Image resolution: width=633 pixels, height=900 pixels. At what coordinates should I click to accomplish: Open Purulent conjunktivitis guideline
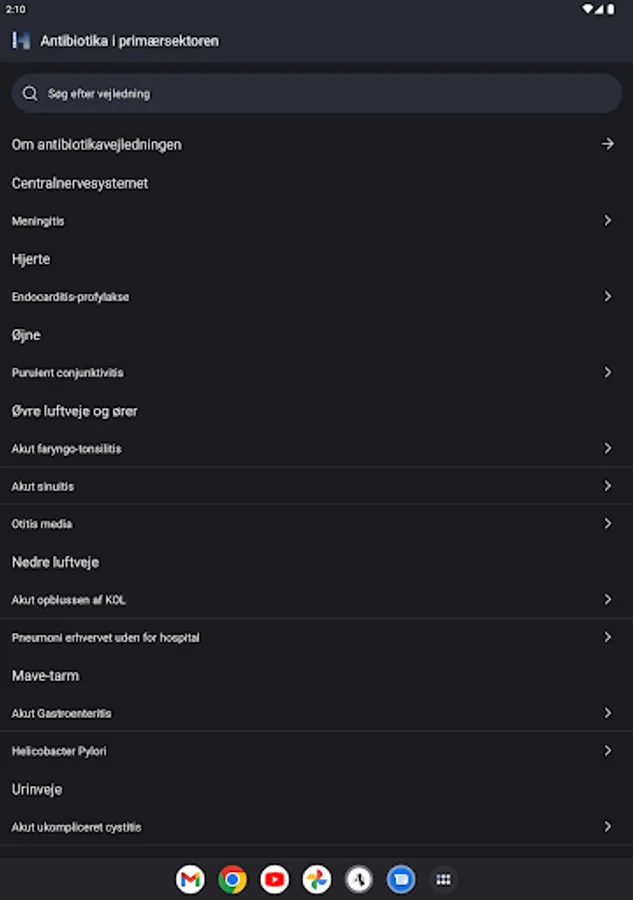pos(67,373)
